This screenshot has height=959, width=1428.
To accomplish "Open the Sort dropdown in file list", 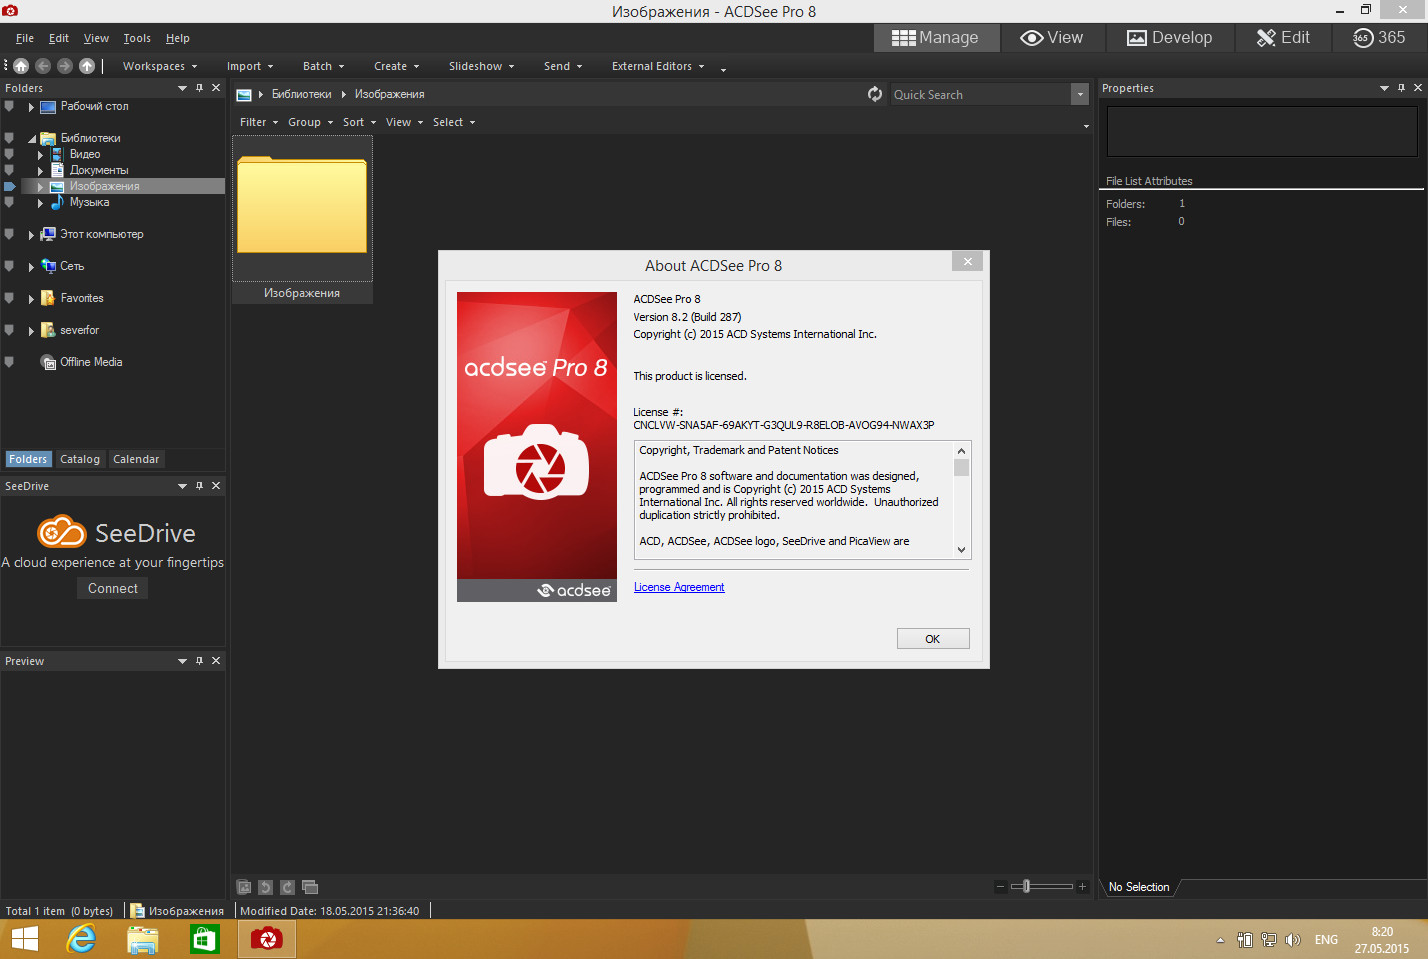I will [x=360, y=122].
